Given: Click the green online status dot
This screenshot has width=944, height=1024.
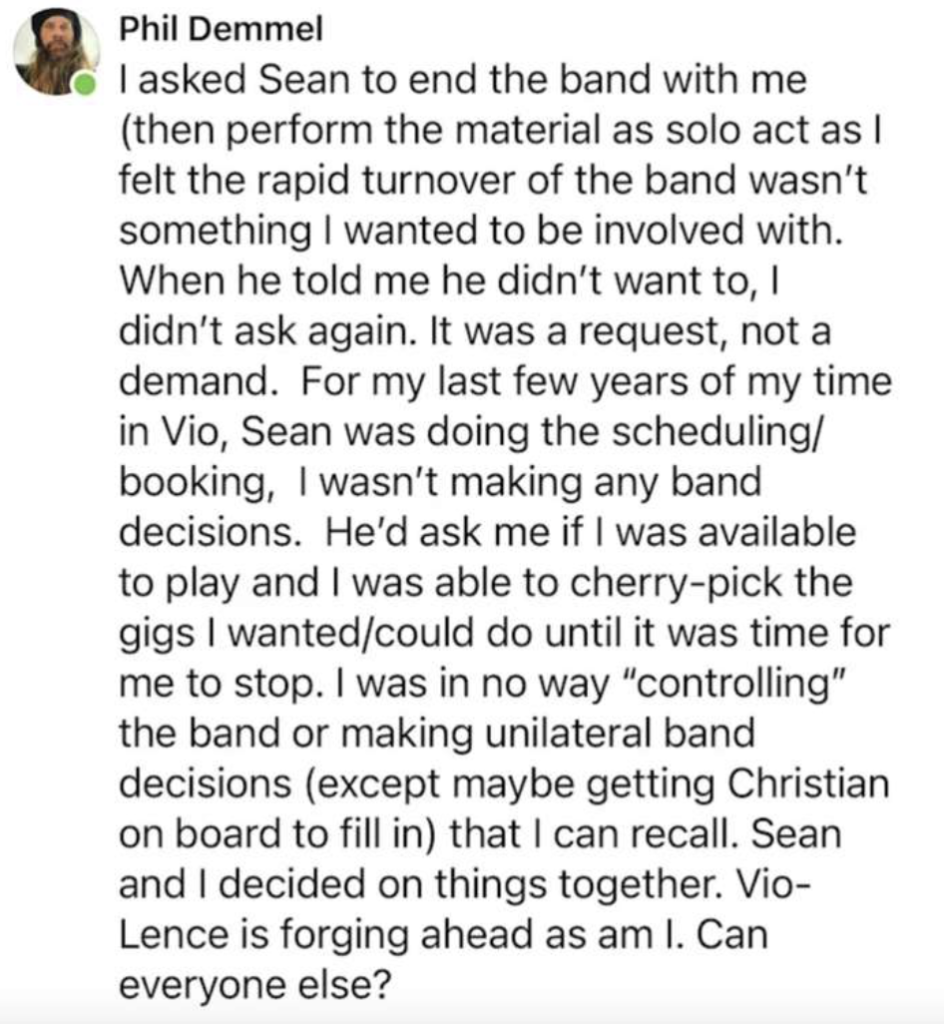Looking at the screenshot, I should coord(88,85).
